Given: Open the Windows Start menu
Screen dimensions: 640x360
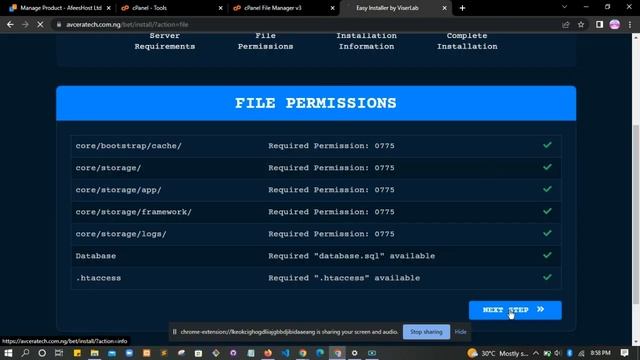Looking at the screenshot, I should pos(8,353).
